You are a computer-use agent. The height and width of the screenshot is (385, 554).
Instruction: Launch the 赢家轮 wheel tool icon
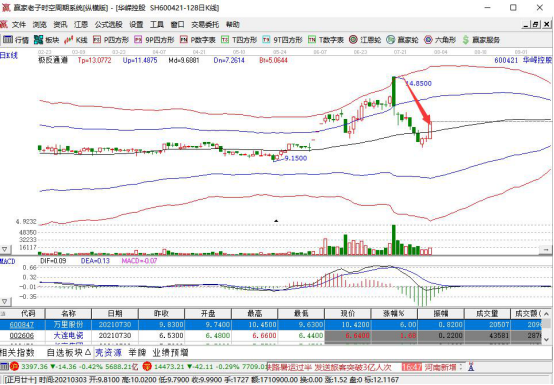pos(390,40)
